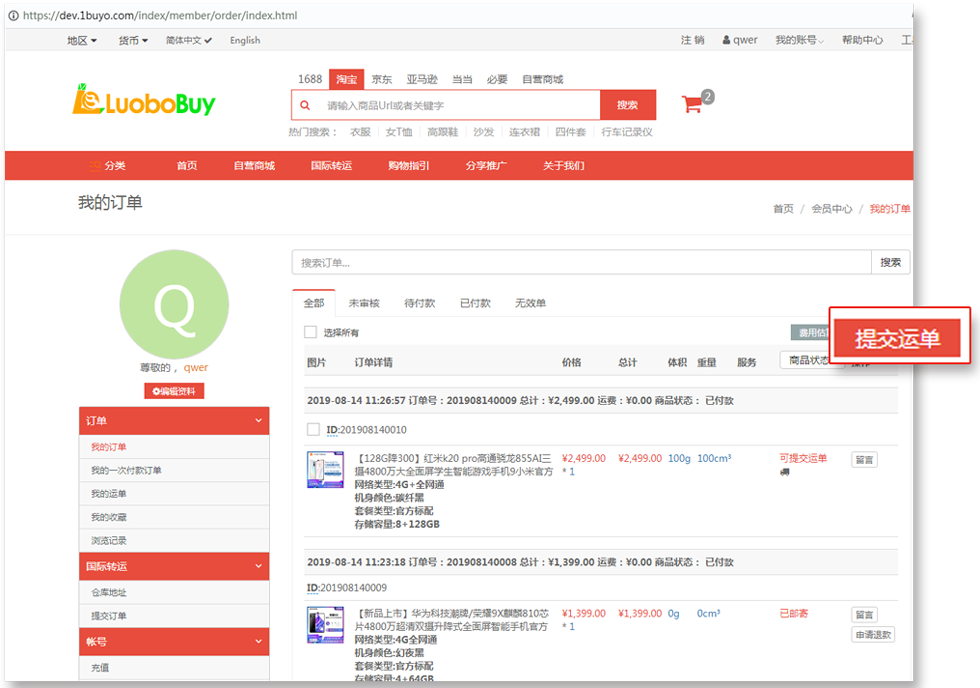The width and height of the screenshot is (980, 688).
Task: Open the 分类 category menu icon
Action: (x=95, y=166)
